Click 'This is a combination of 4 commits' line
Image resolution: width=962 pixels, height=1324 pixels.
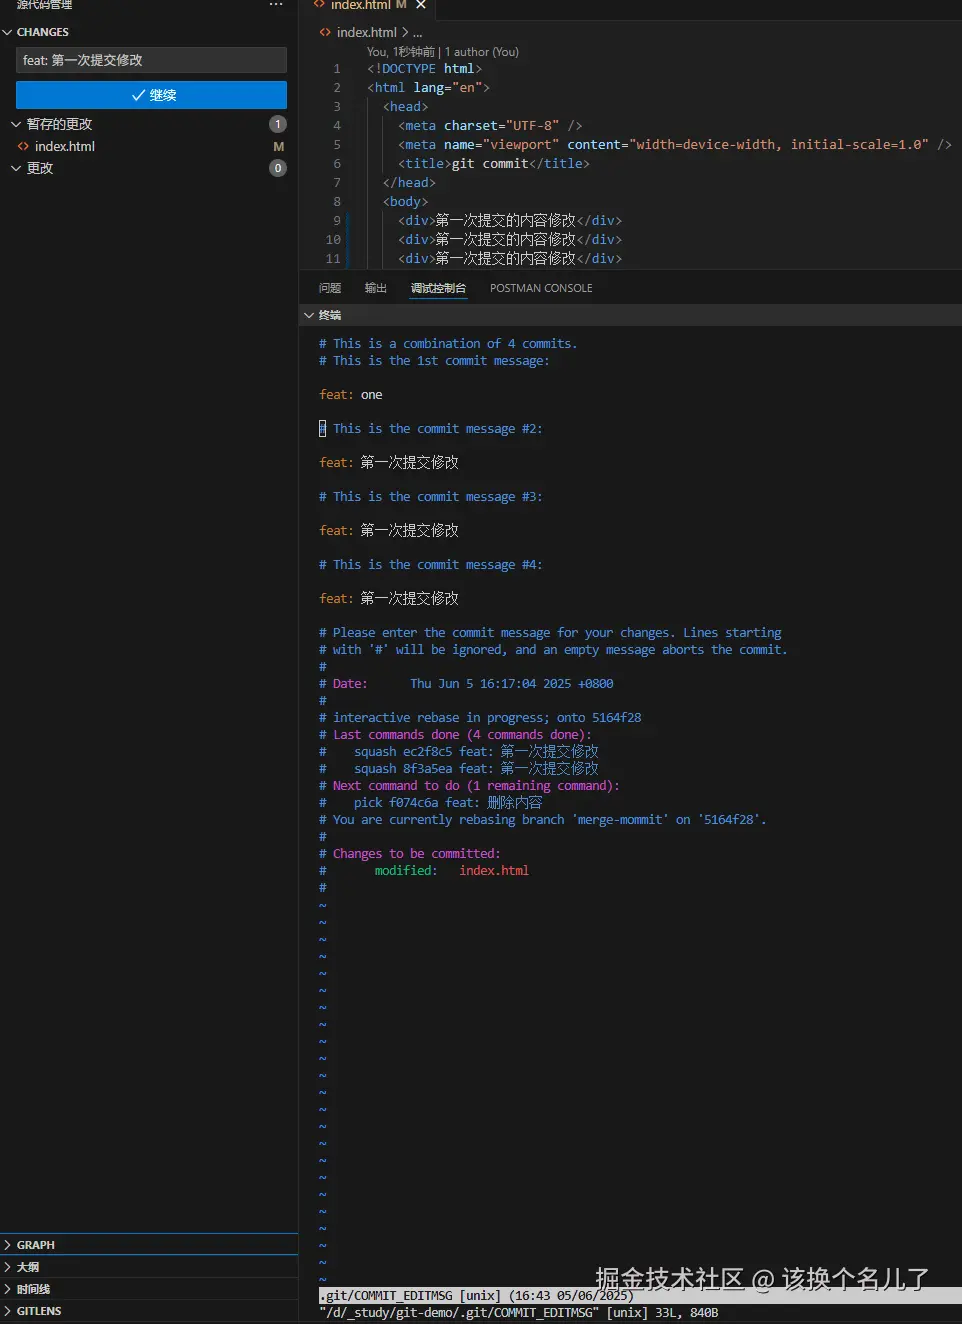tap(448, 344)
